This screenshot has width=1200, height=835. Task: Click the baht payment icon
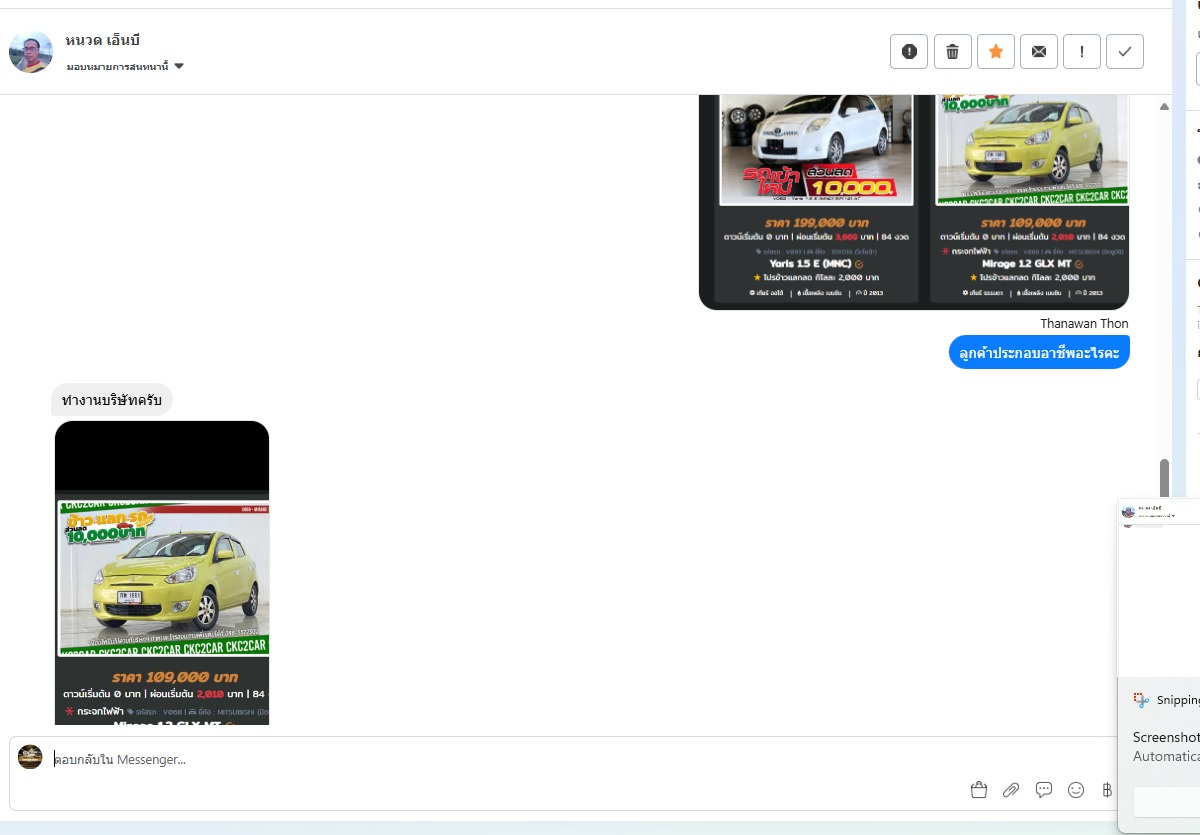(1107, 790)
